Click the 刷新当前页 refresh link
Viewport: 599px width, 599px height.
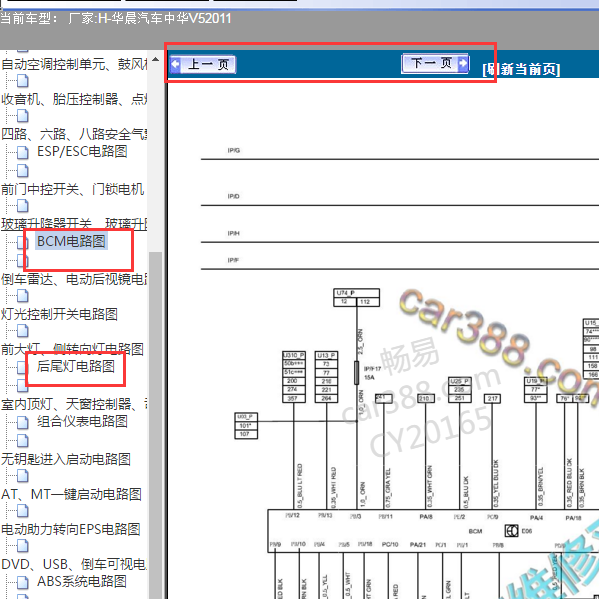pyautogui.click(x=521, y=70)
